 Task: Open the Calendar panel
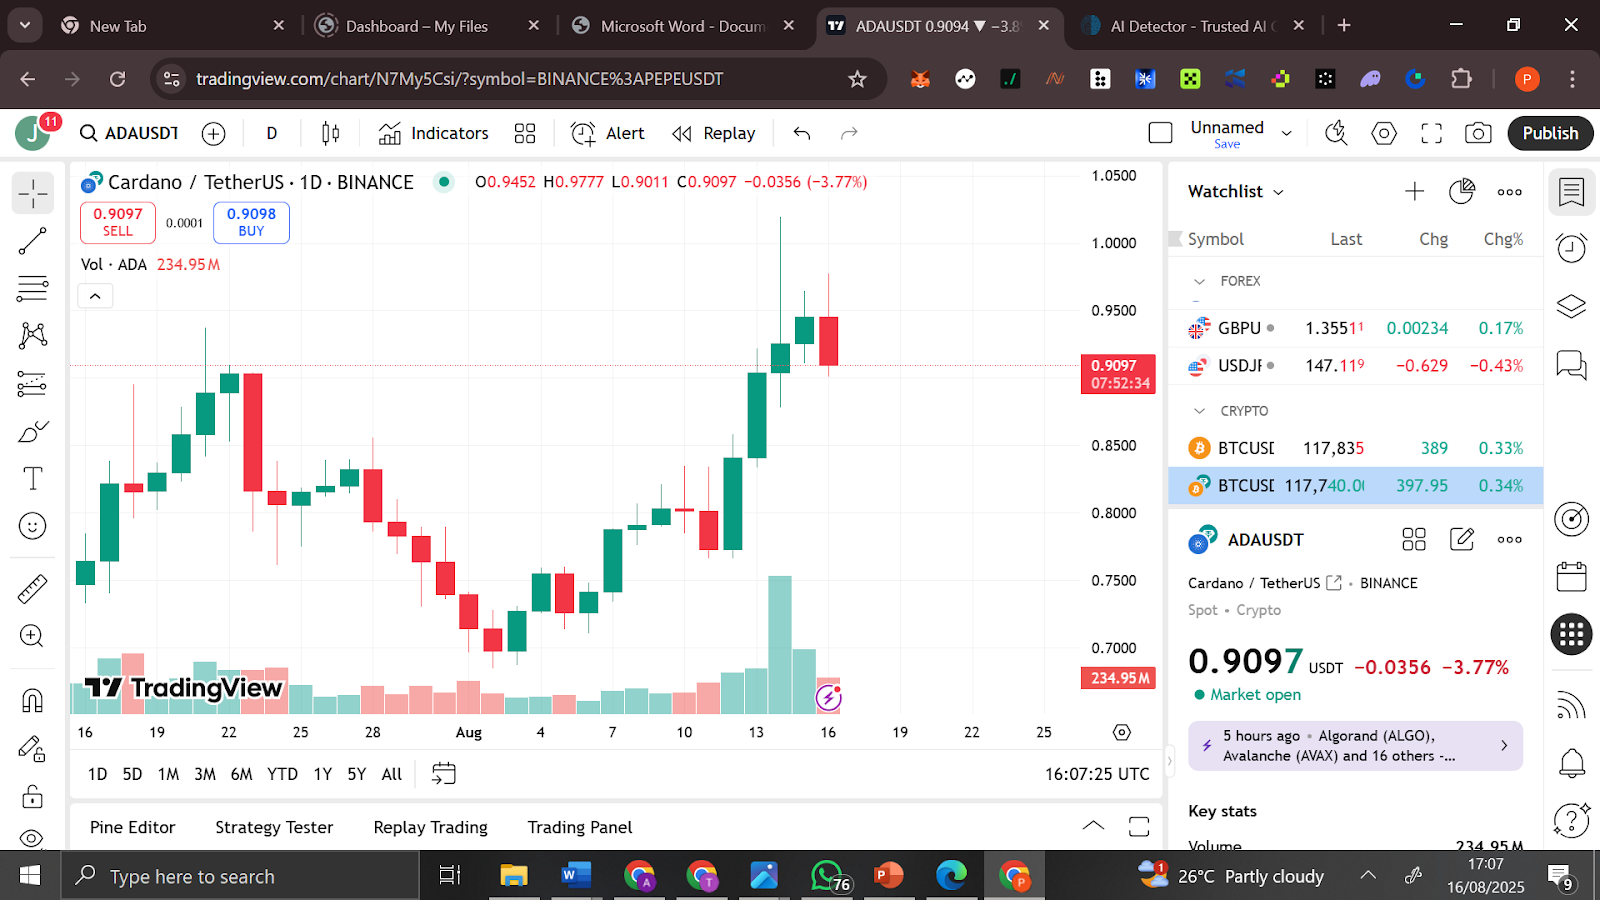coord(1571,577)
